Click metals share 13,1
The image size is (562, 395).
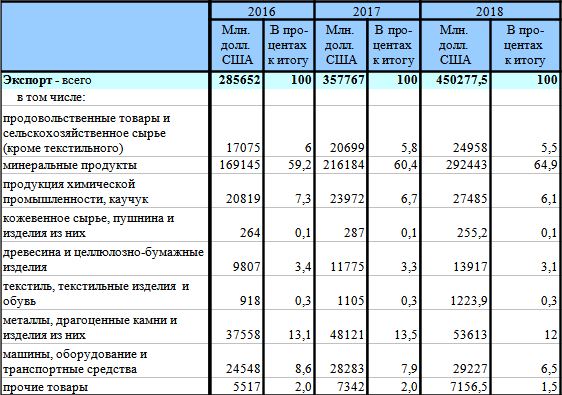coord(300,335)
